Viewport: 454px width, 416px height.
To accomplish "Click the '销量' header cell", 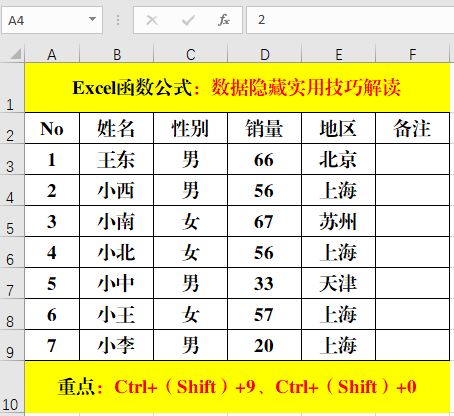I will [264, 128].
